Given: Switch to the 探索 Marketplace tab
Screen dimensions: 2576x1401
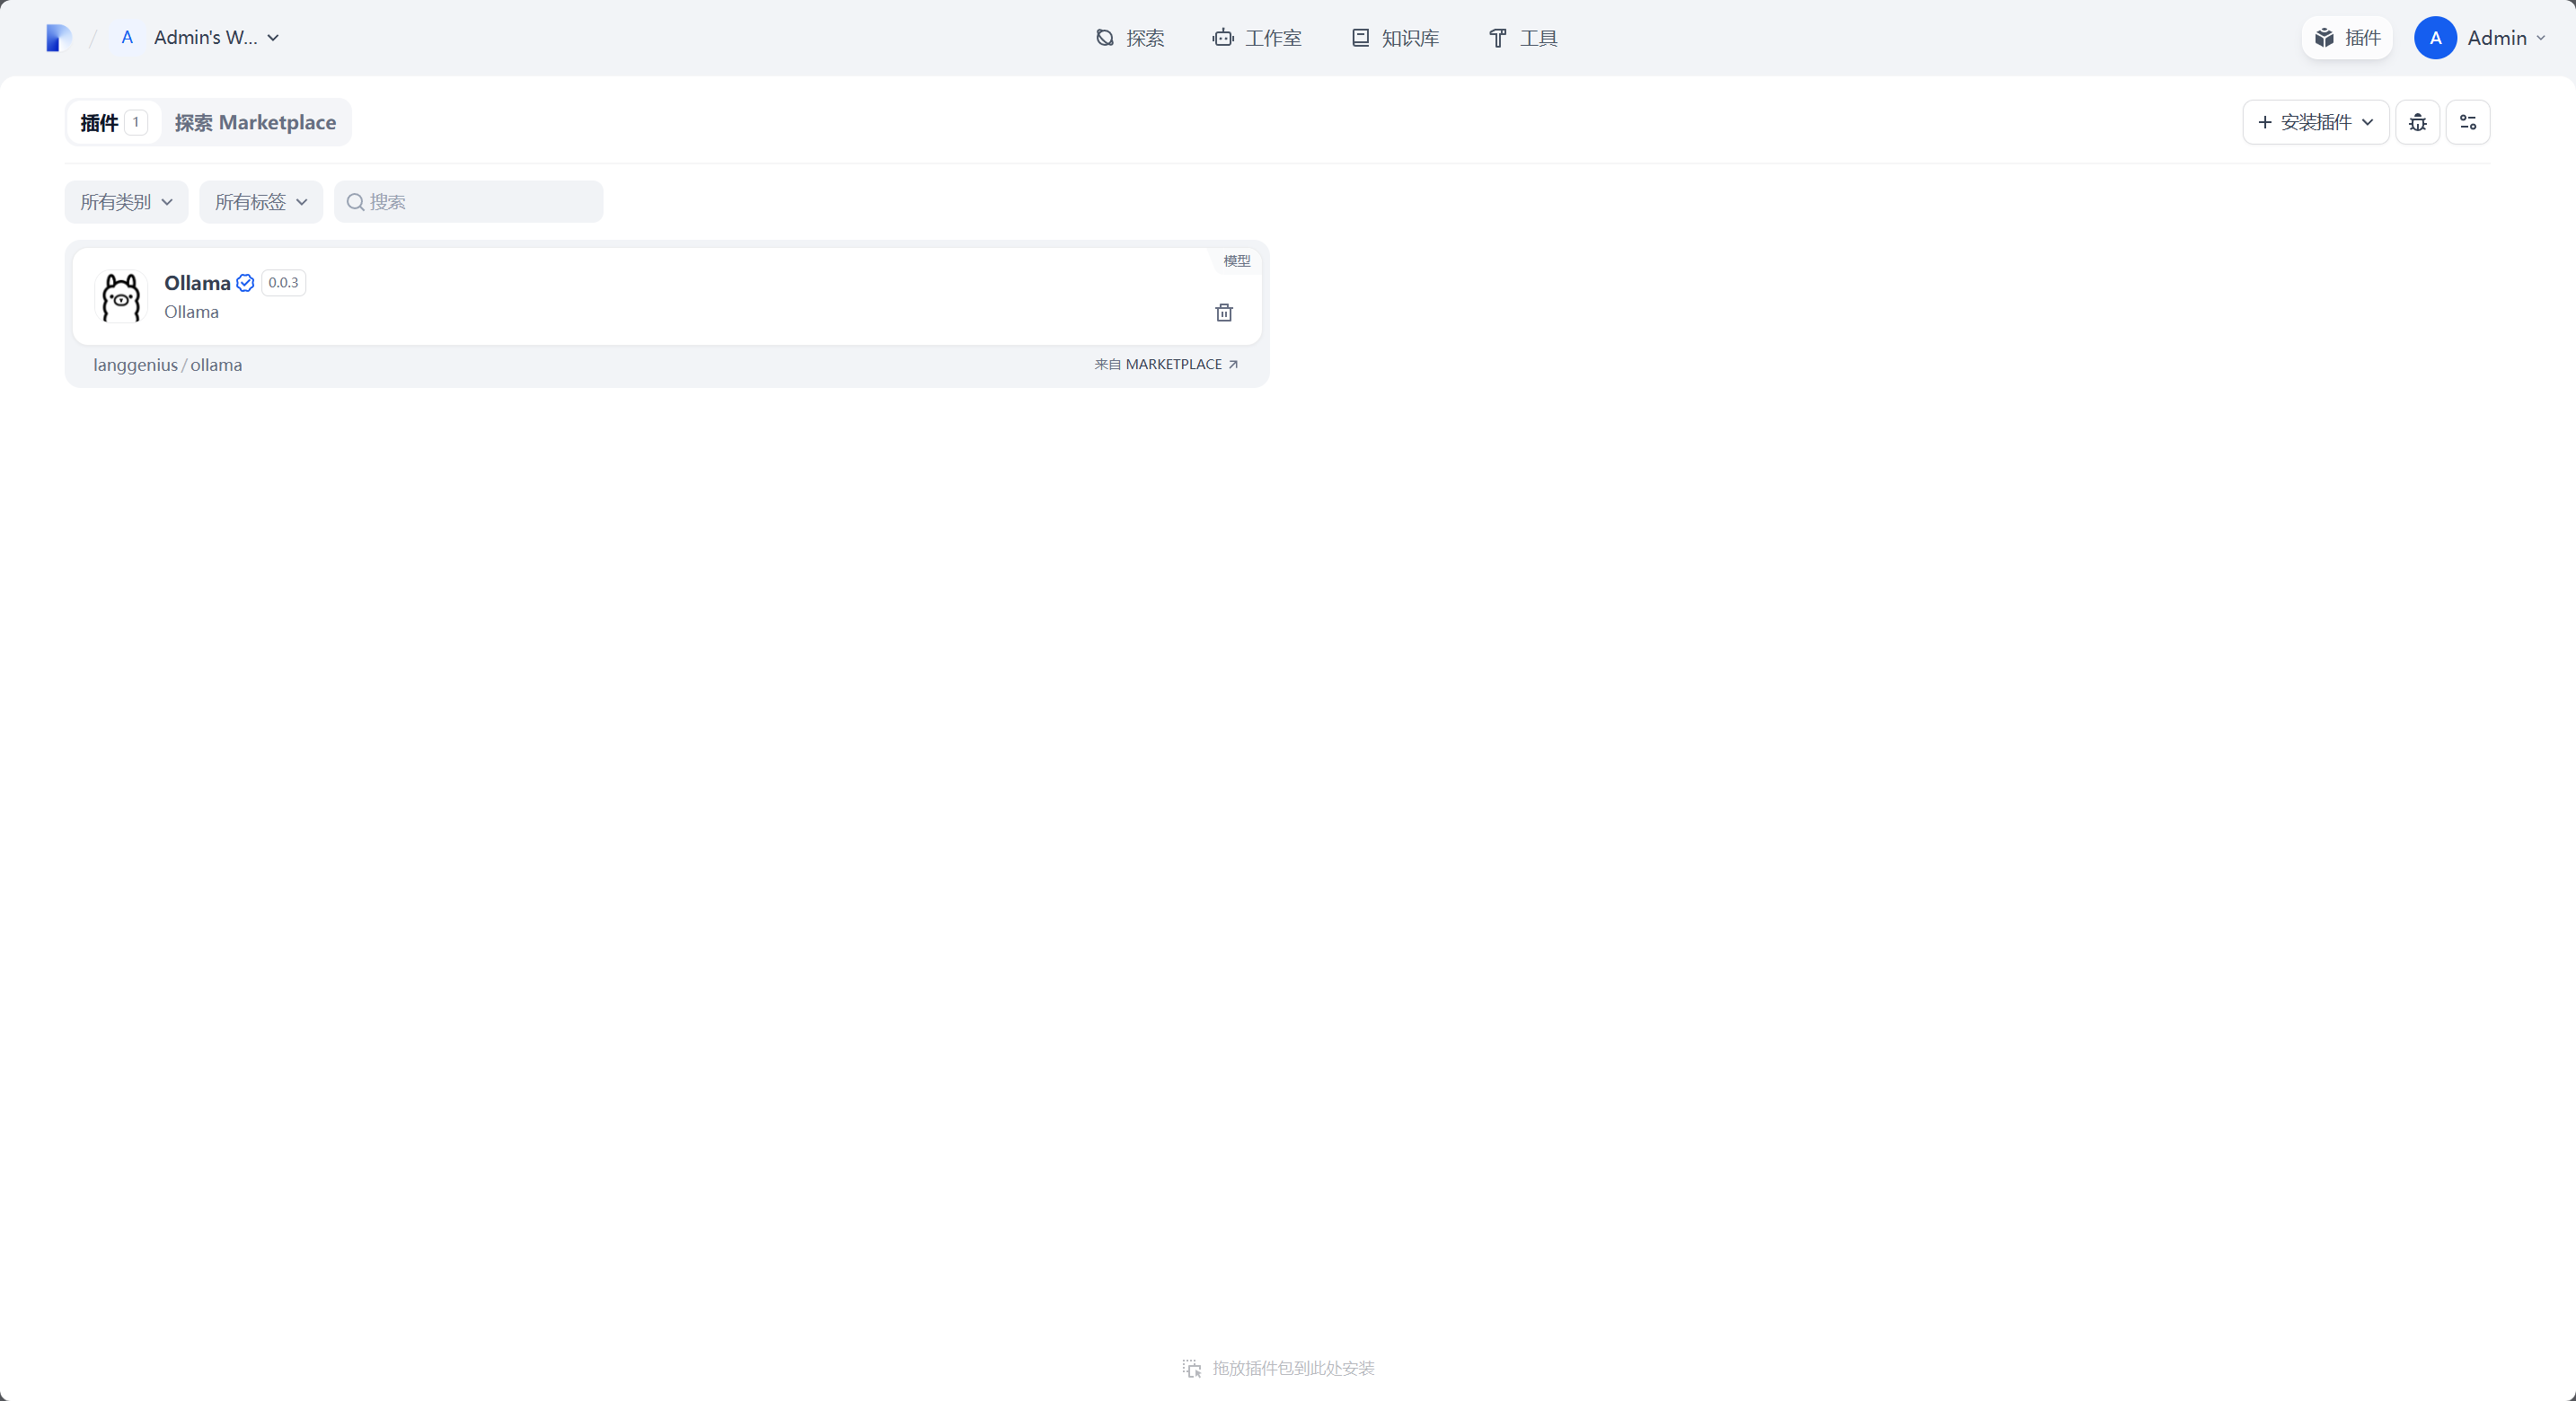Looking at the screenshot, I should point(255,122).
